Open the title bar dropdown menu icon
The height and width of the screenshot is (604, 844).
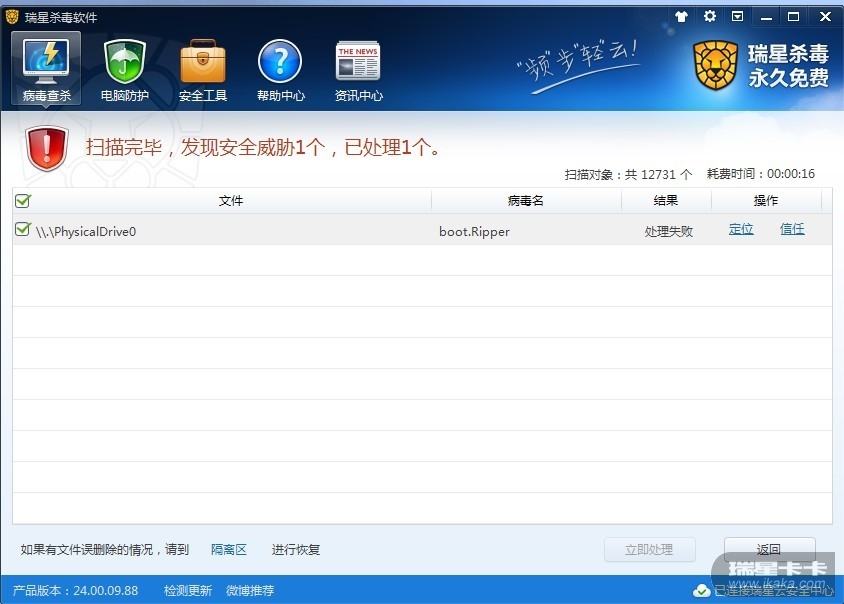click(x=737, y=16)
